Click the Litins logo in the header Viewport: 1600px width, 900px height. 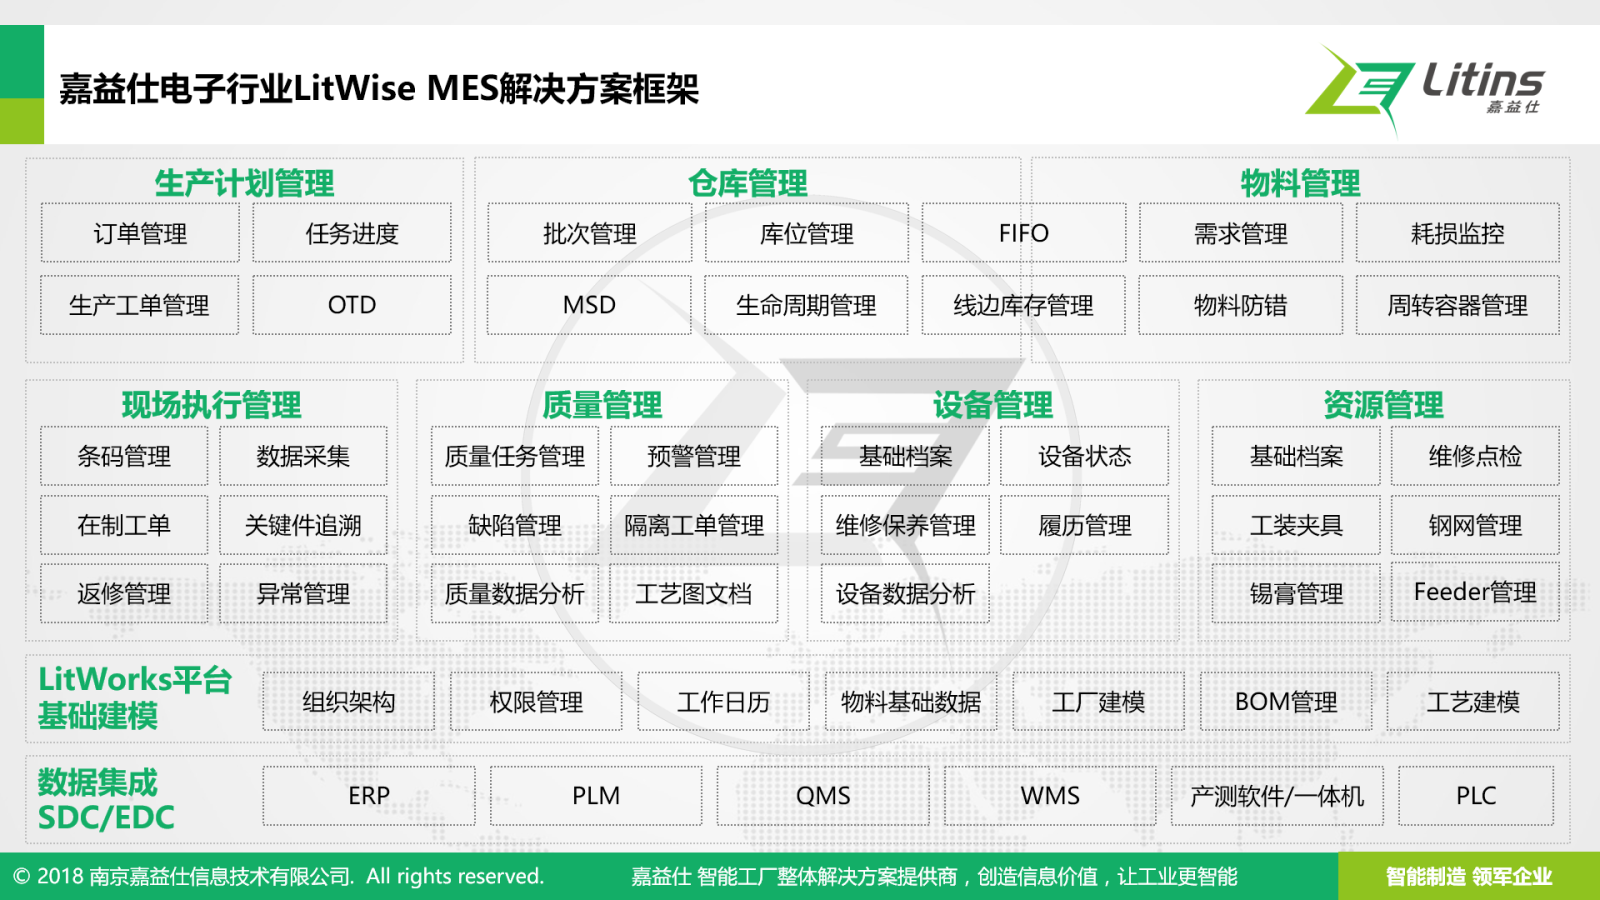tap(1425, 88)
